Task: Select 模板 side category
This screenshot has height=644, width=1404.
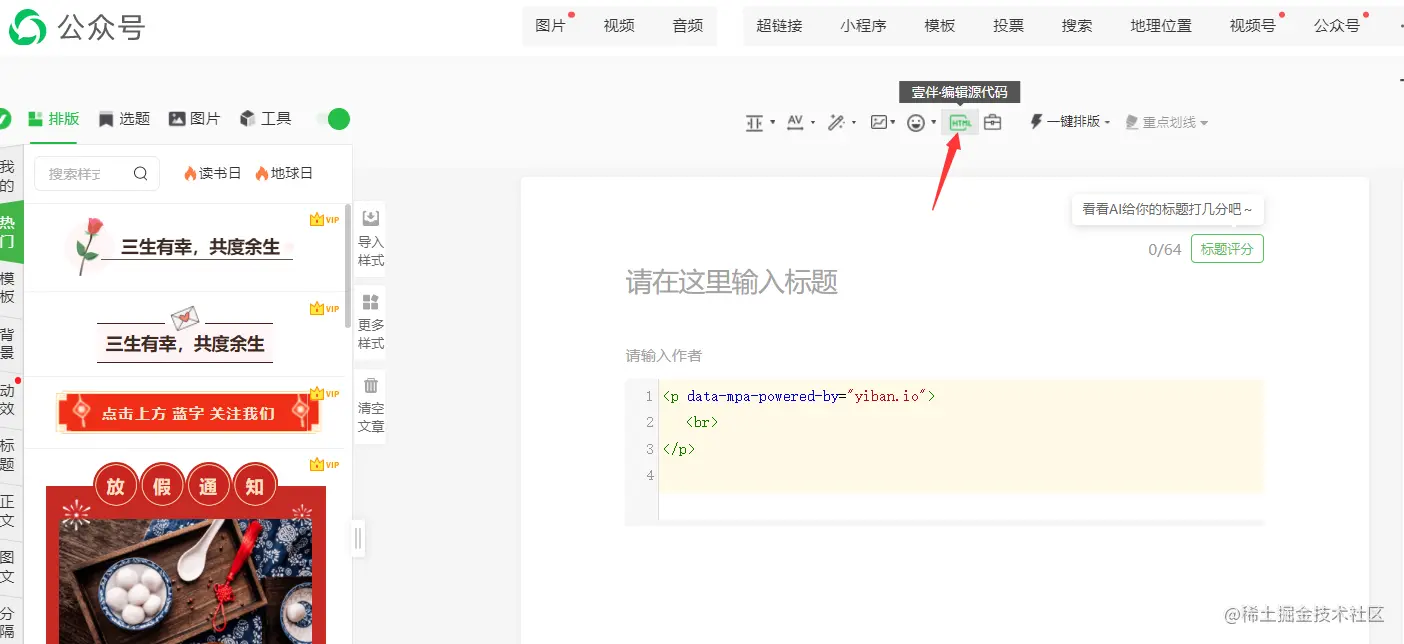Action: coord(8,288)
